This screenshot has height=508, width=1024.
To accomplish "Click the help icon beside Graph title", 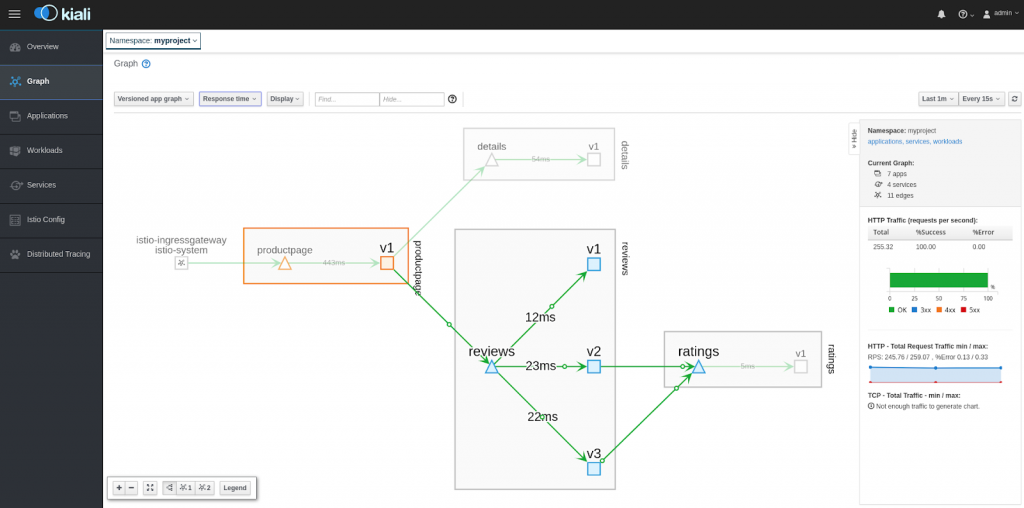I will [146, 63].
